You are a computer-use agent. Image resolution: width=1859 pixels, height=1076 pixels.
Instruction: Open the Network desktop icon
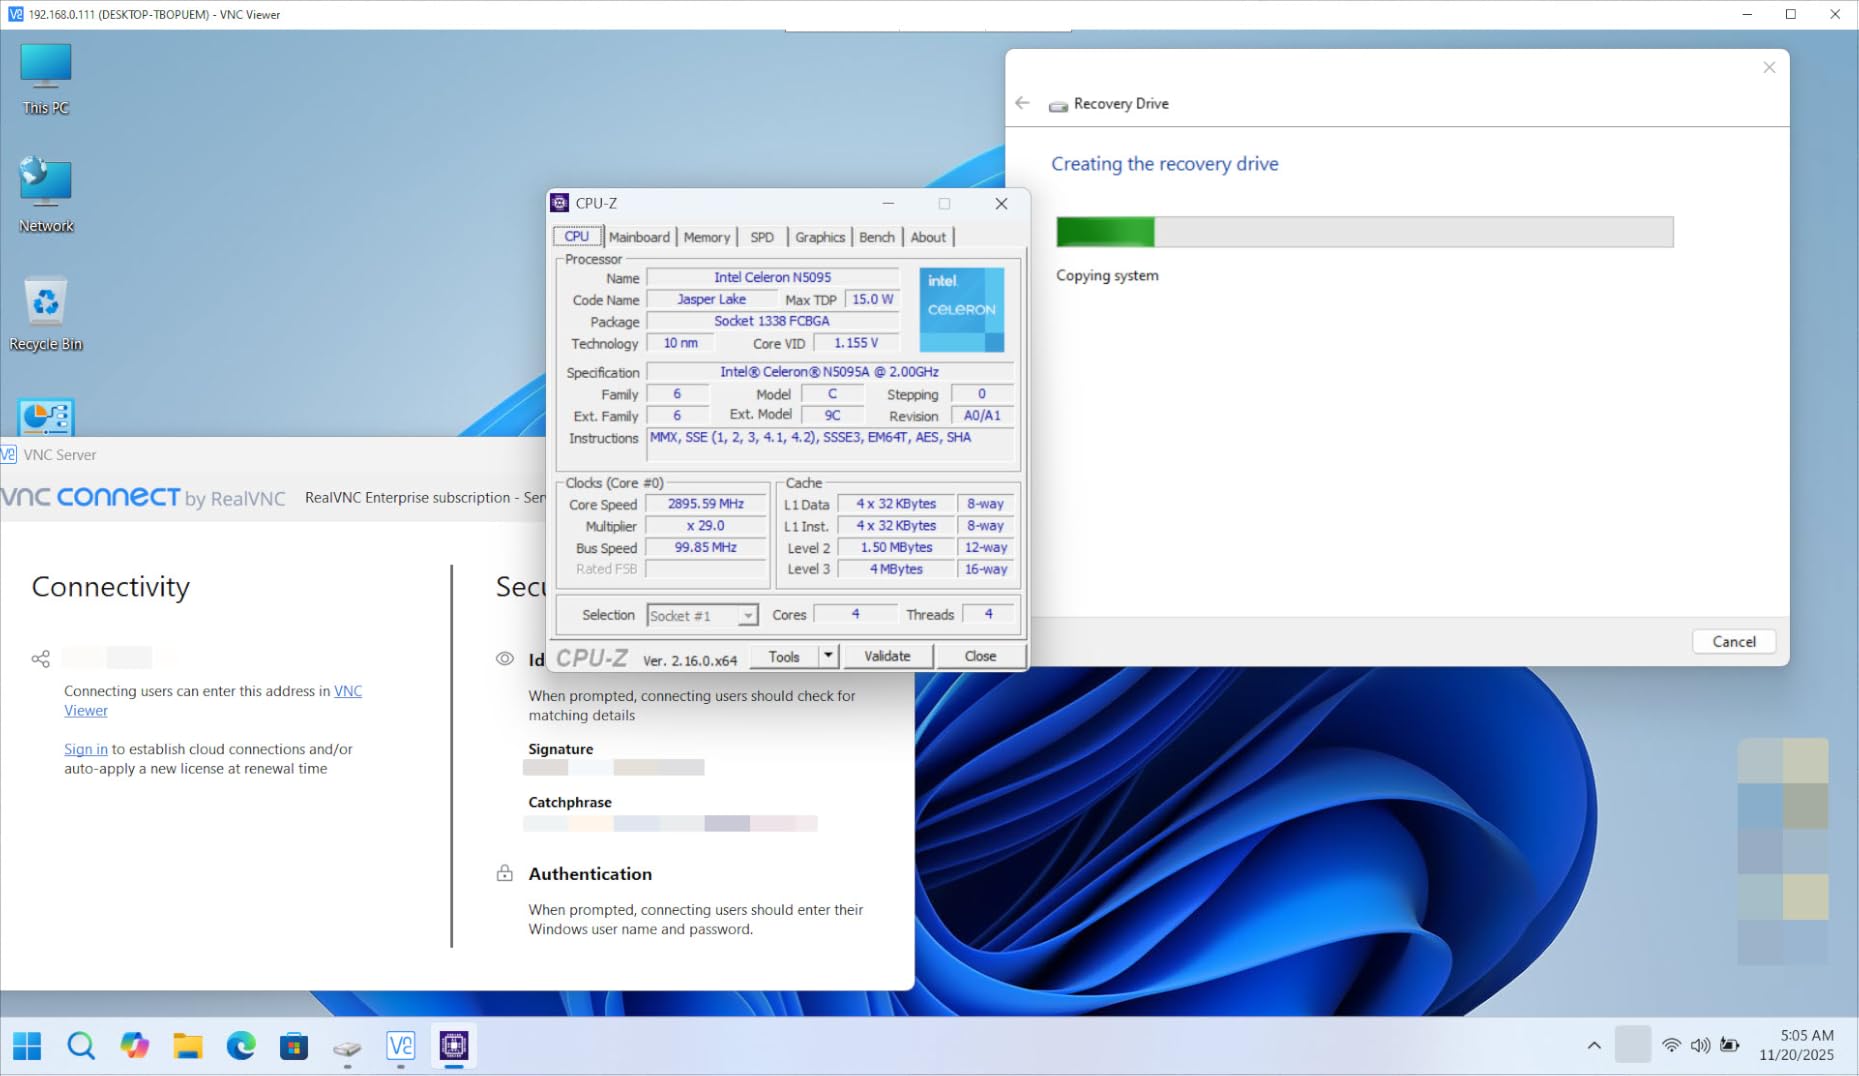(x=46, y=195)
